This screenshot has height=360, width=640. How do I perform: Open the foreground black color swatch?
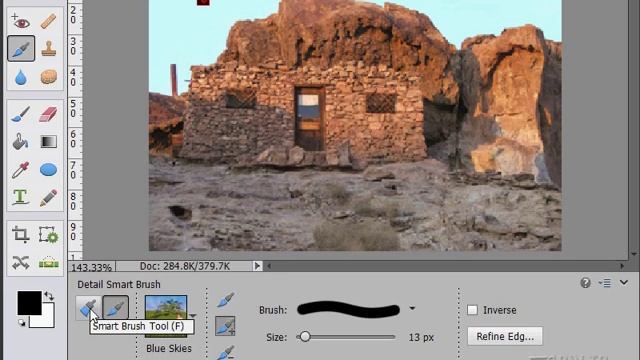[29, 302]
